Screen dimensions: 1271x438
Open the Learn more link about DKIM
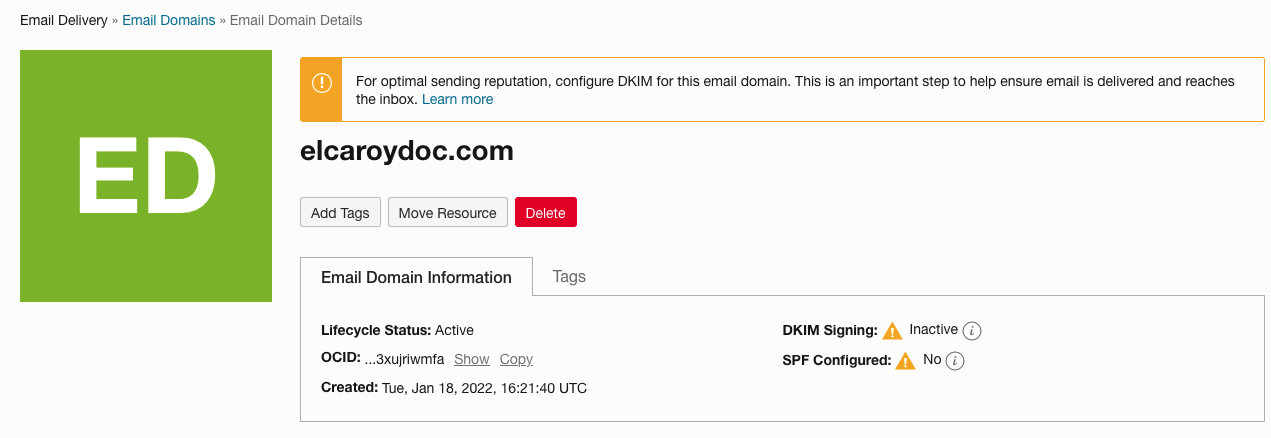point(457,99)
